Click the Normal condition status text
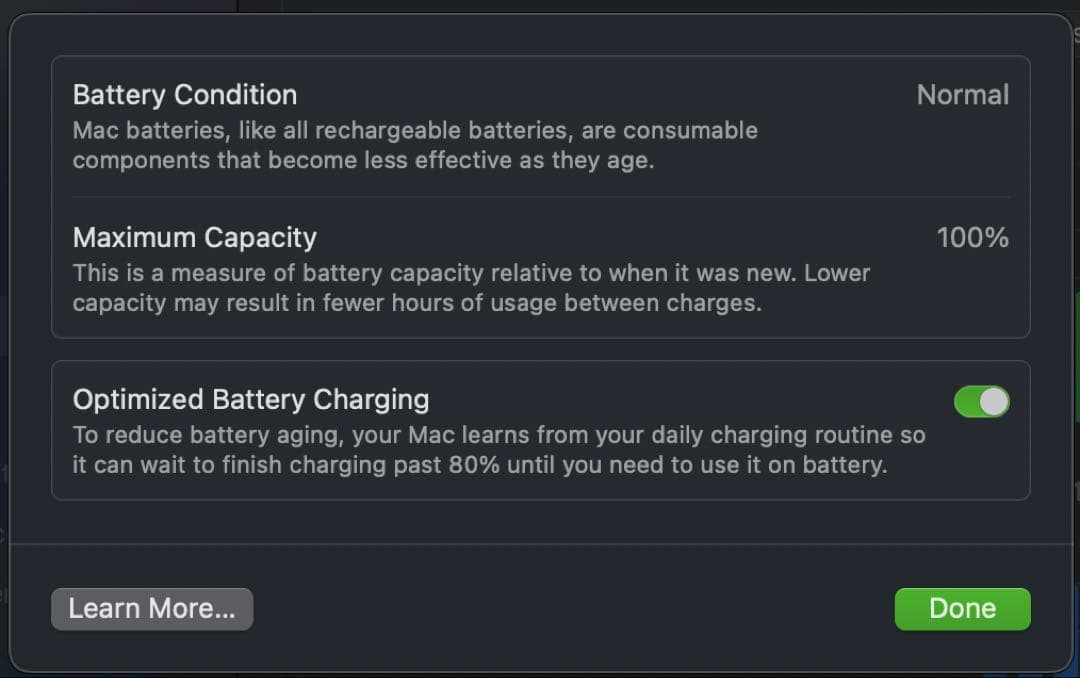Screen dimensions: 1080x678 click(962, 94)
